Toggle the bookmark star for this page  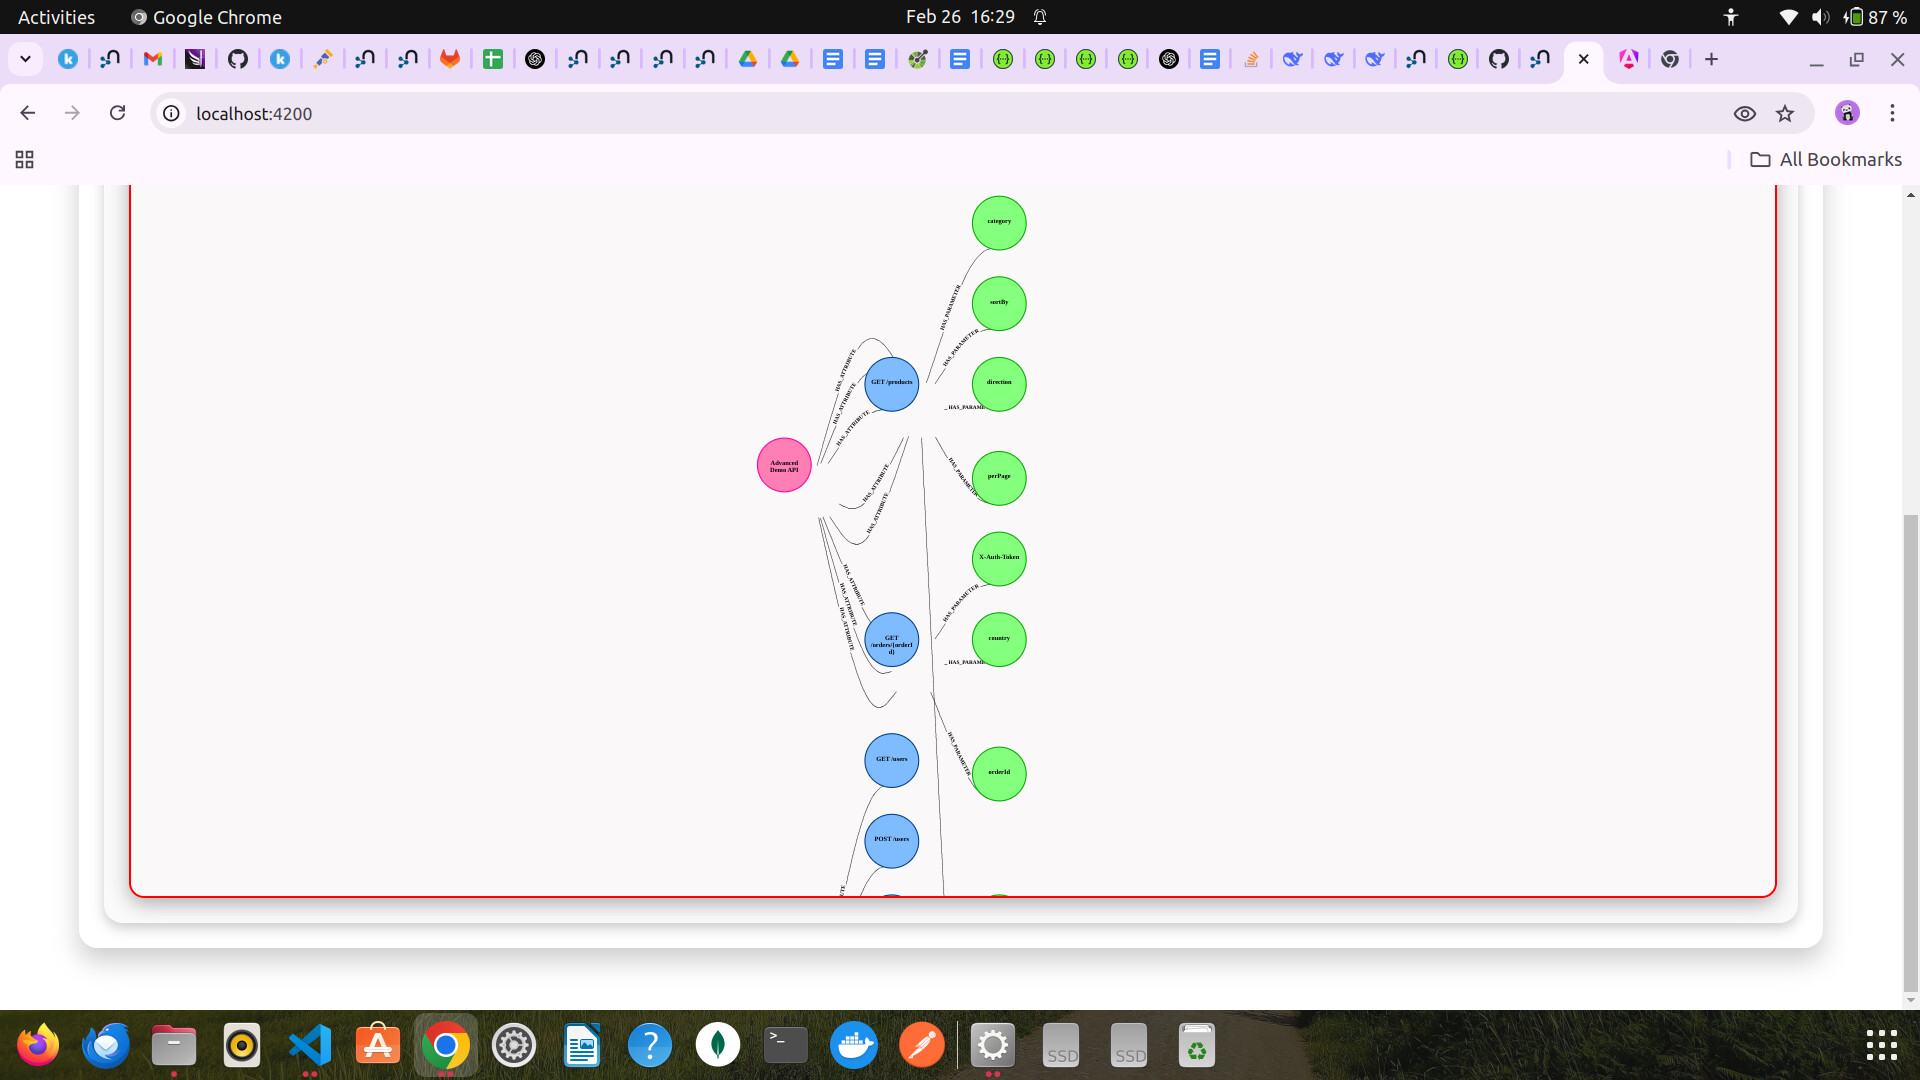pos(1786,113)
